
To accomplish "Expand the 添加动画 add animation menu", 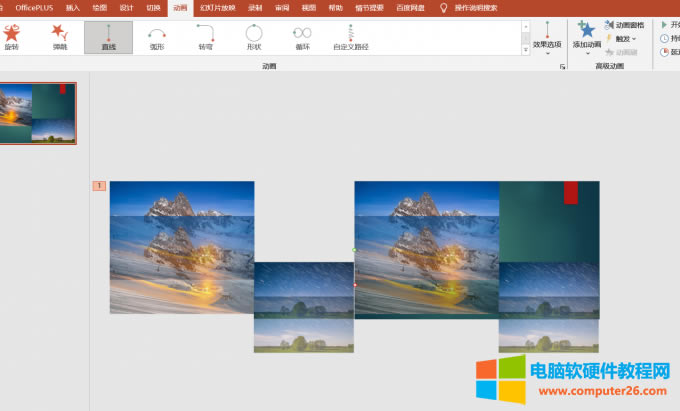I will [587, 37].
